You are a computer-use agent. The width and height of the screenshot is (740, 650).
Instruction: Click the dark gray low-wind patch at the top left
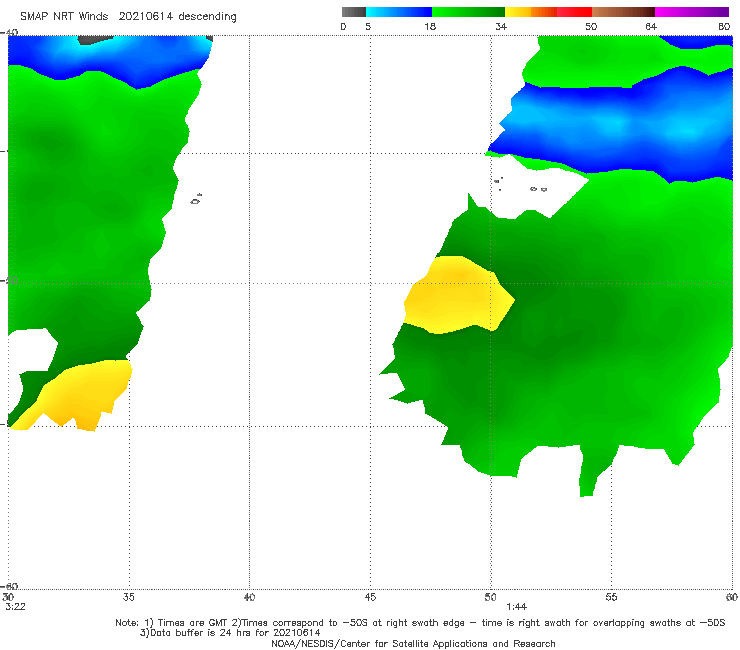[x=94, y=40]
